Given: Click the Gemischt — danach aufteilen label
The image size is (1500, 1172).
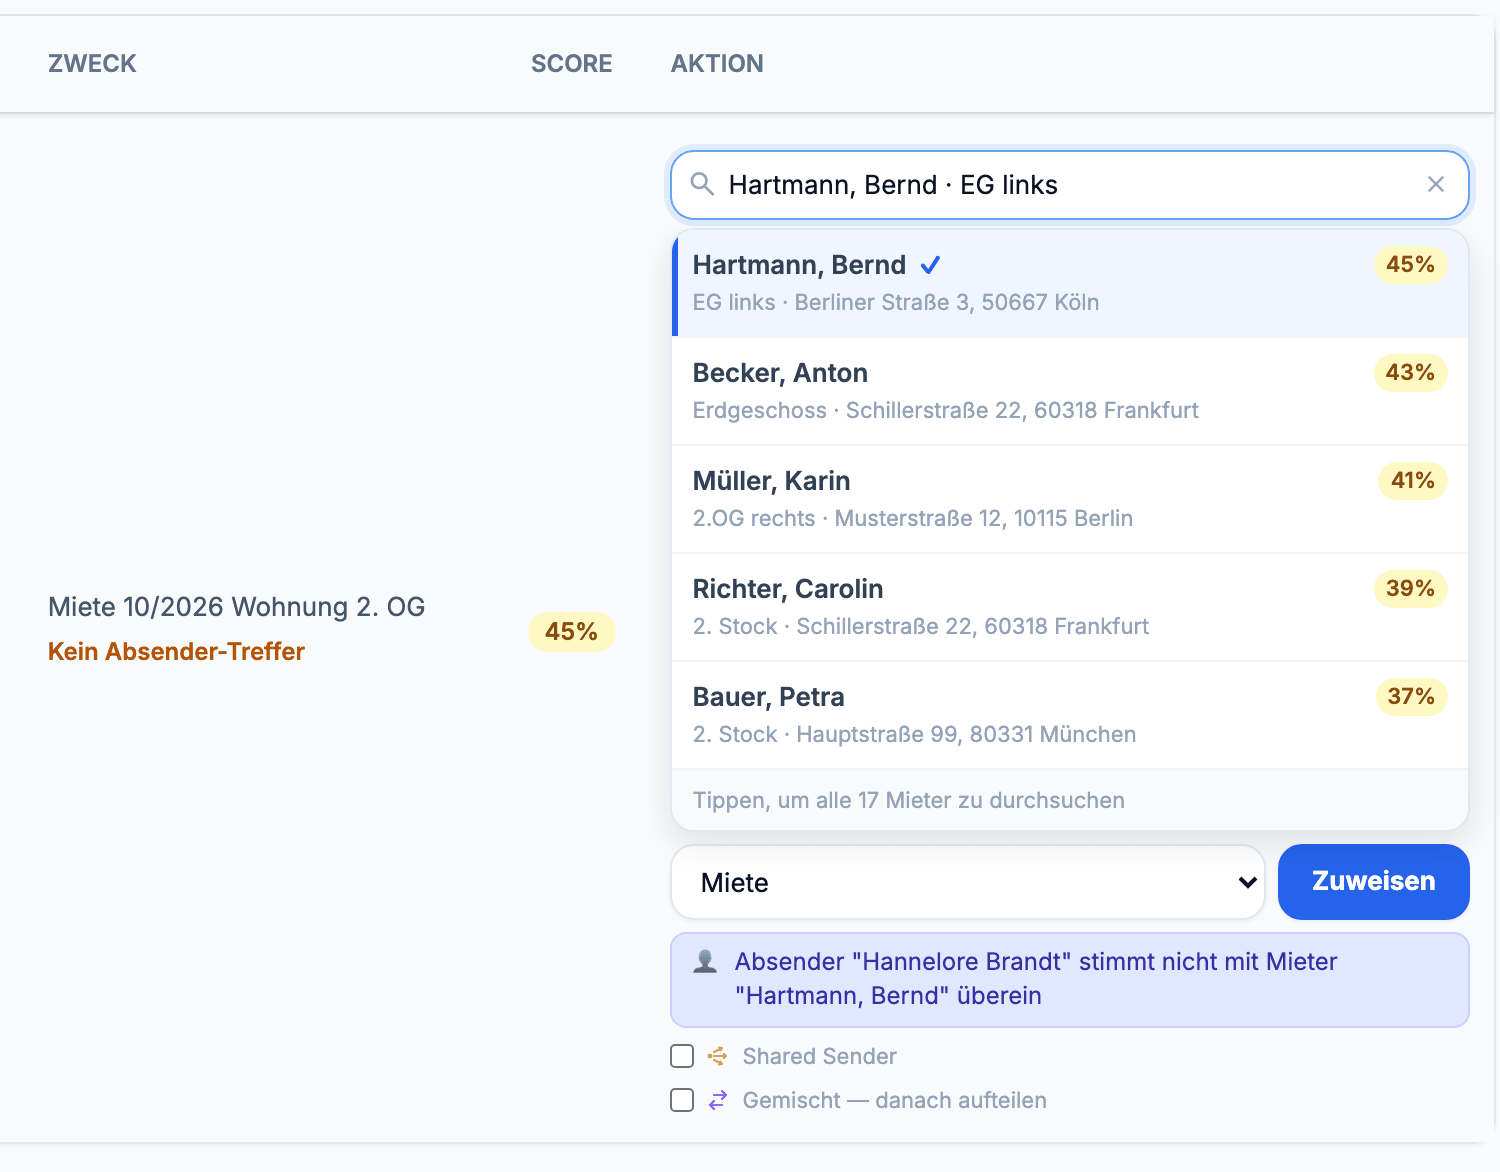Looking at the screenshot, I should [x=895, y=1100].
